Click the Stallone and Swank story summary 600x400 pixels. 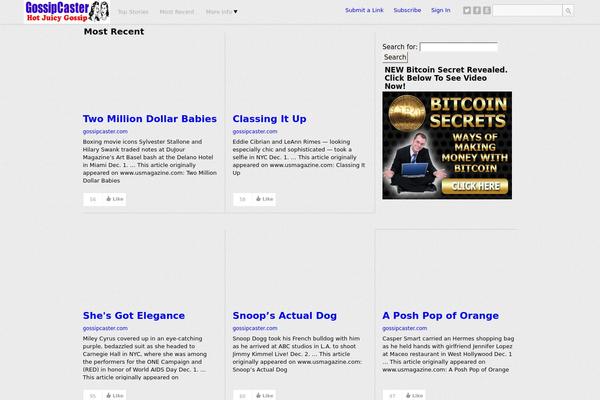pos(150,161)
